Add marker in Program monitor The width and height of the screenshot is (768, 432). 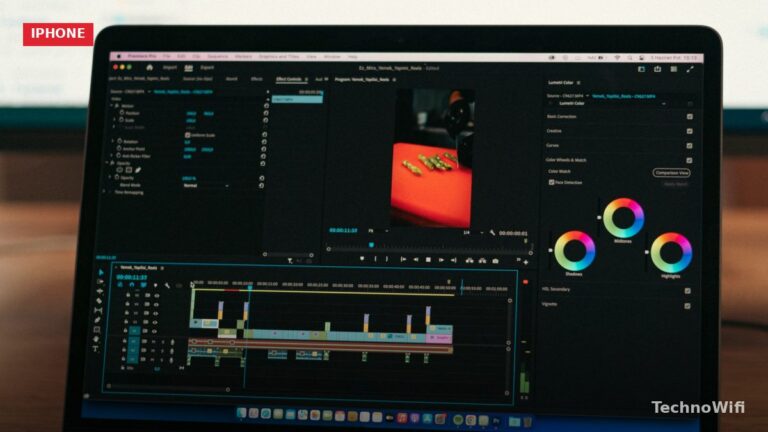[362, 259]
